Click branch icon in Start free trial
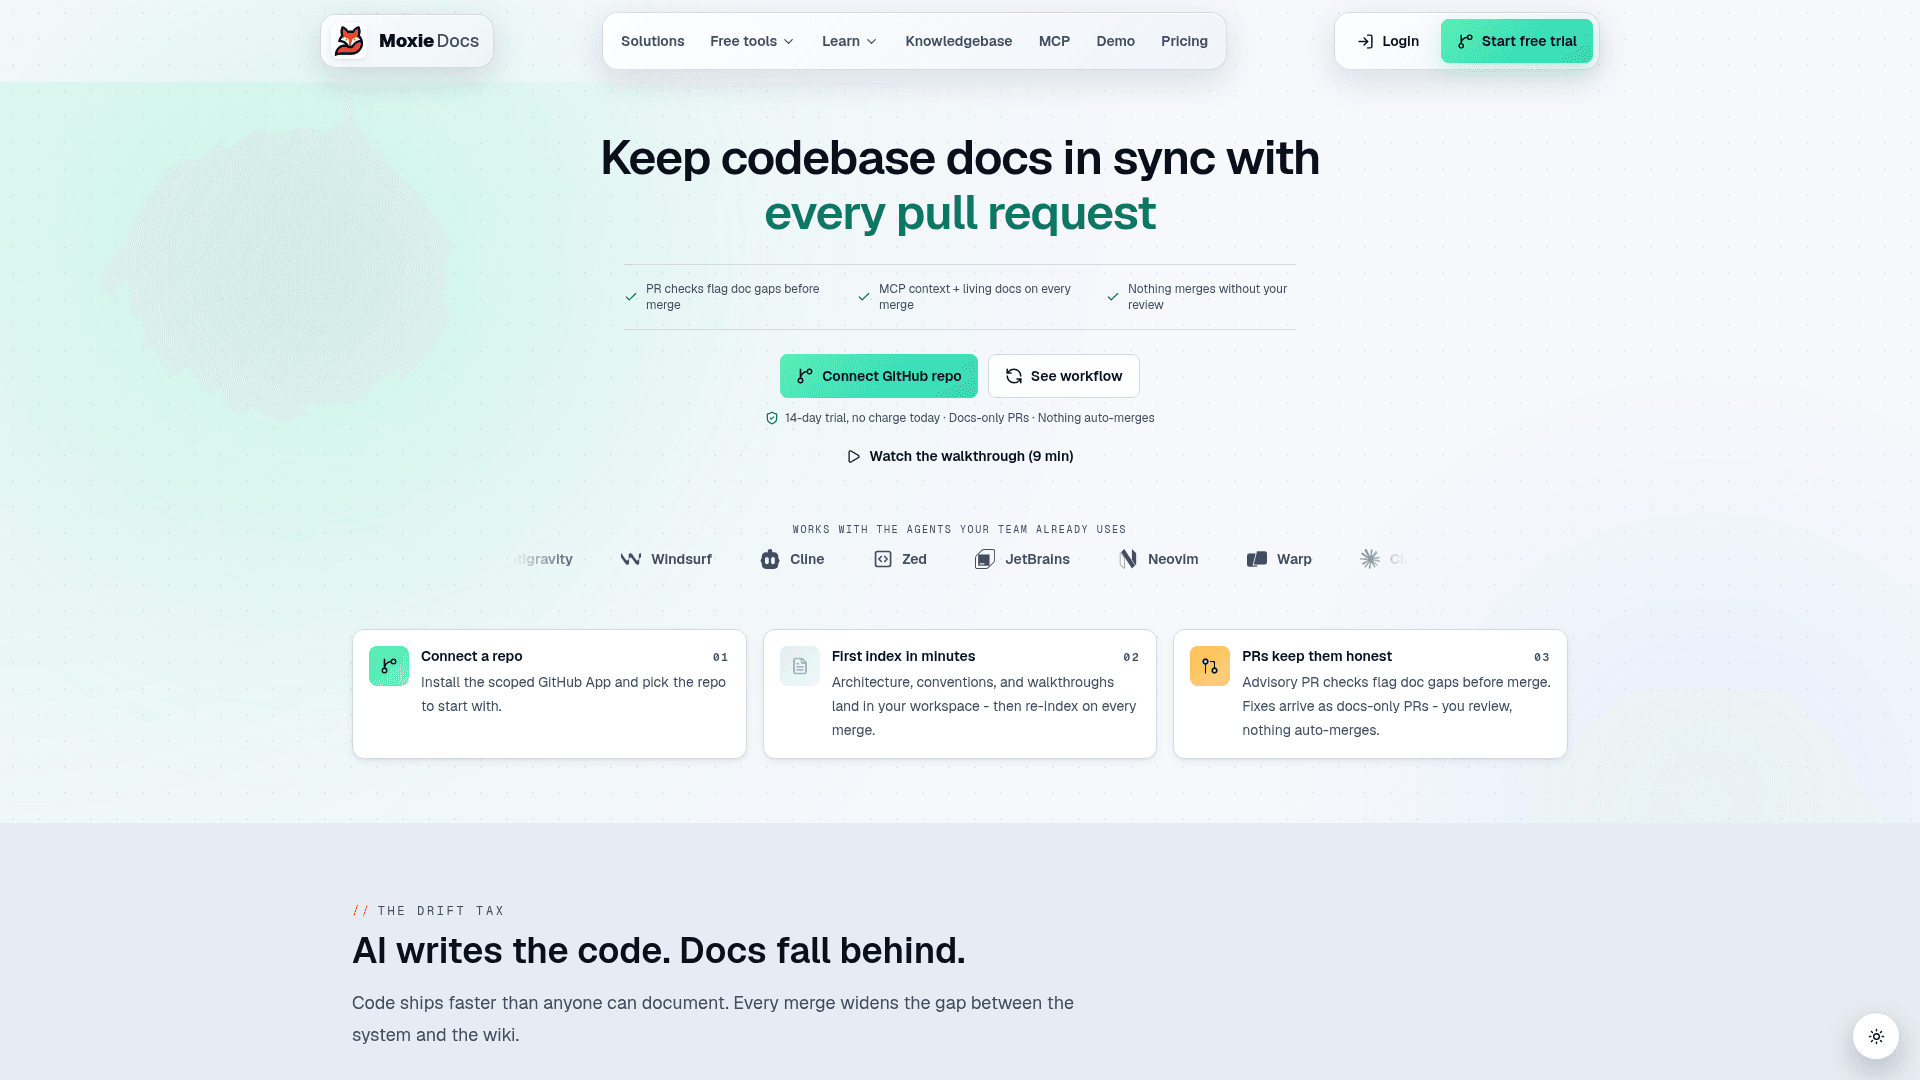1920x1080 pixels. [x=1465, y=41]
